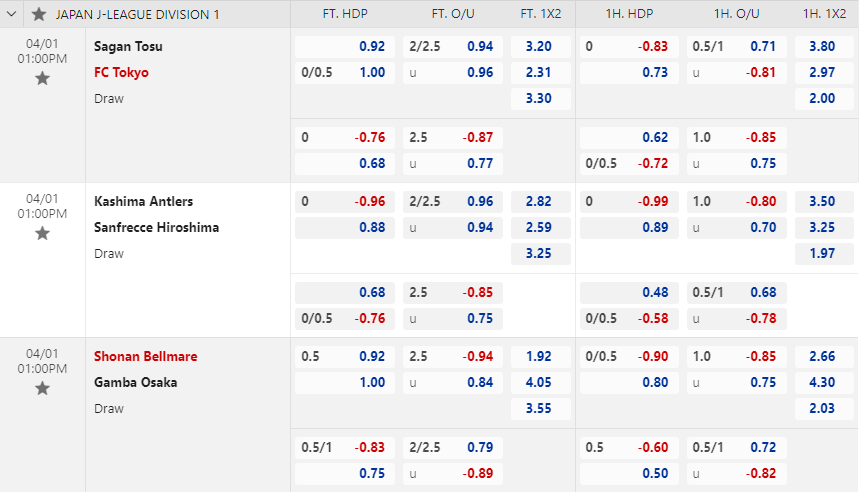This screenshot has width=859, height=492.
Task: Choose under at 0.96 for Sagan Tosu match
Action: [x=453, y=72]
